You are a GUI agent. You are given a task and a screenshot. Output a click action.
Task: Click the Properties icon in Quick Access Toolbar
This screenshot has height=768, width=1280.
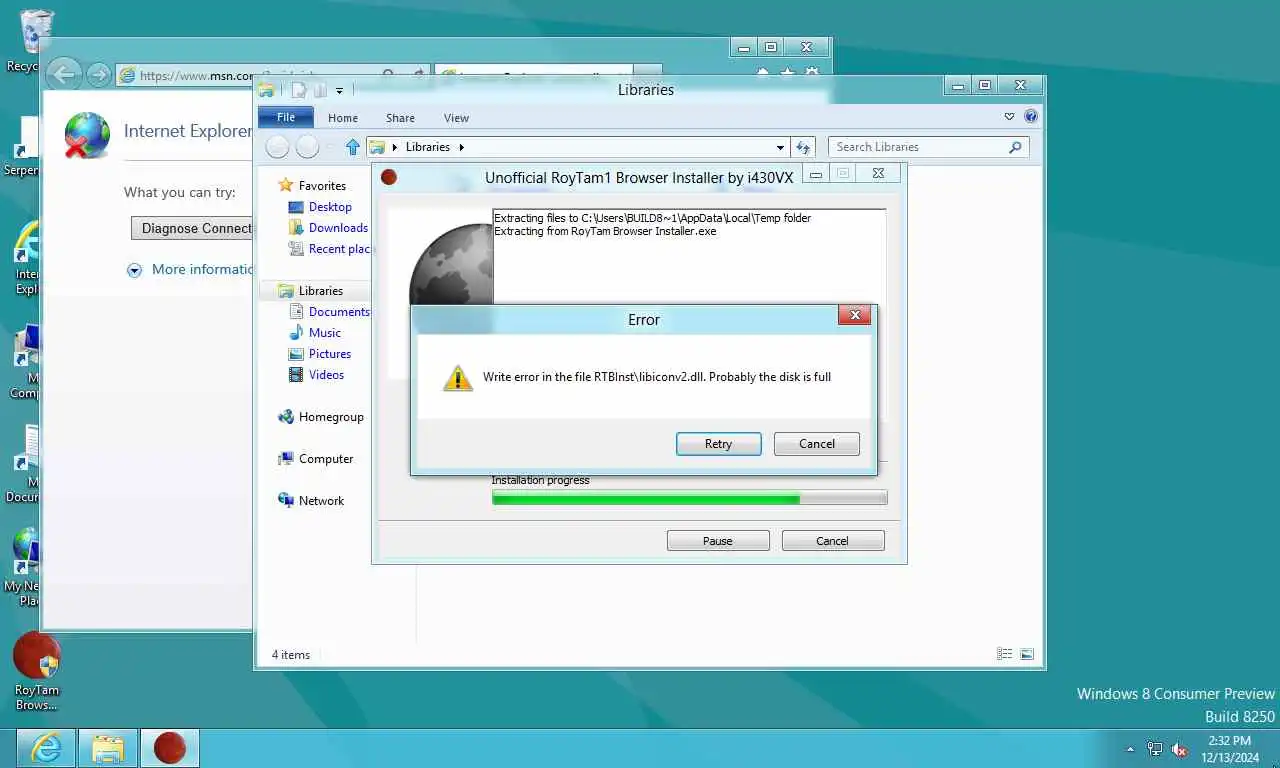[x=298, y=90]
